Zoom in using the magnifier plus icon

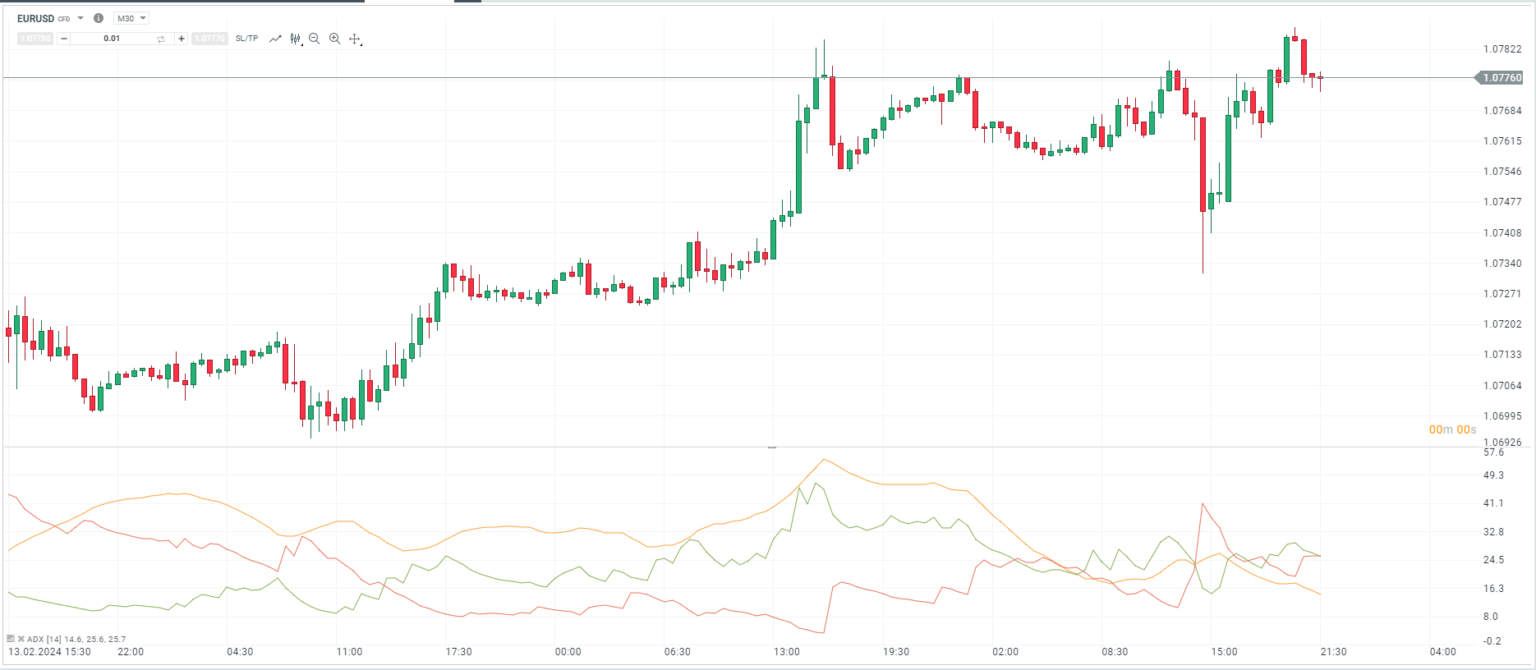click(x=335, y=38)
